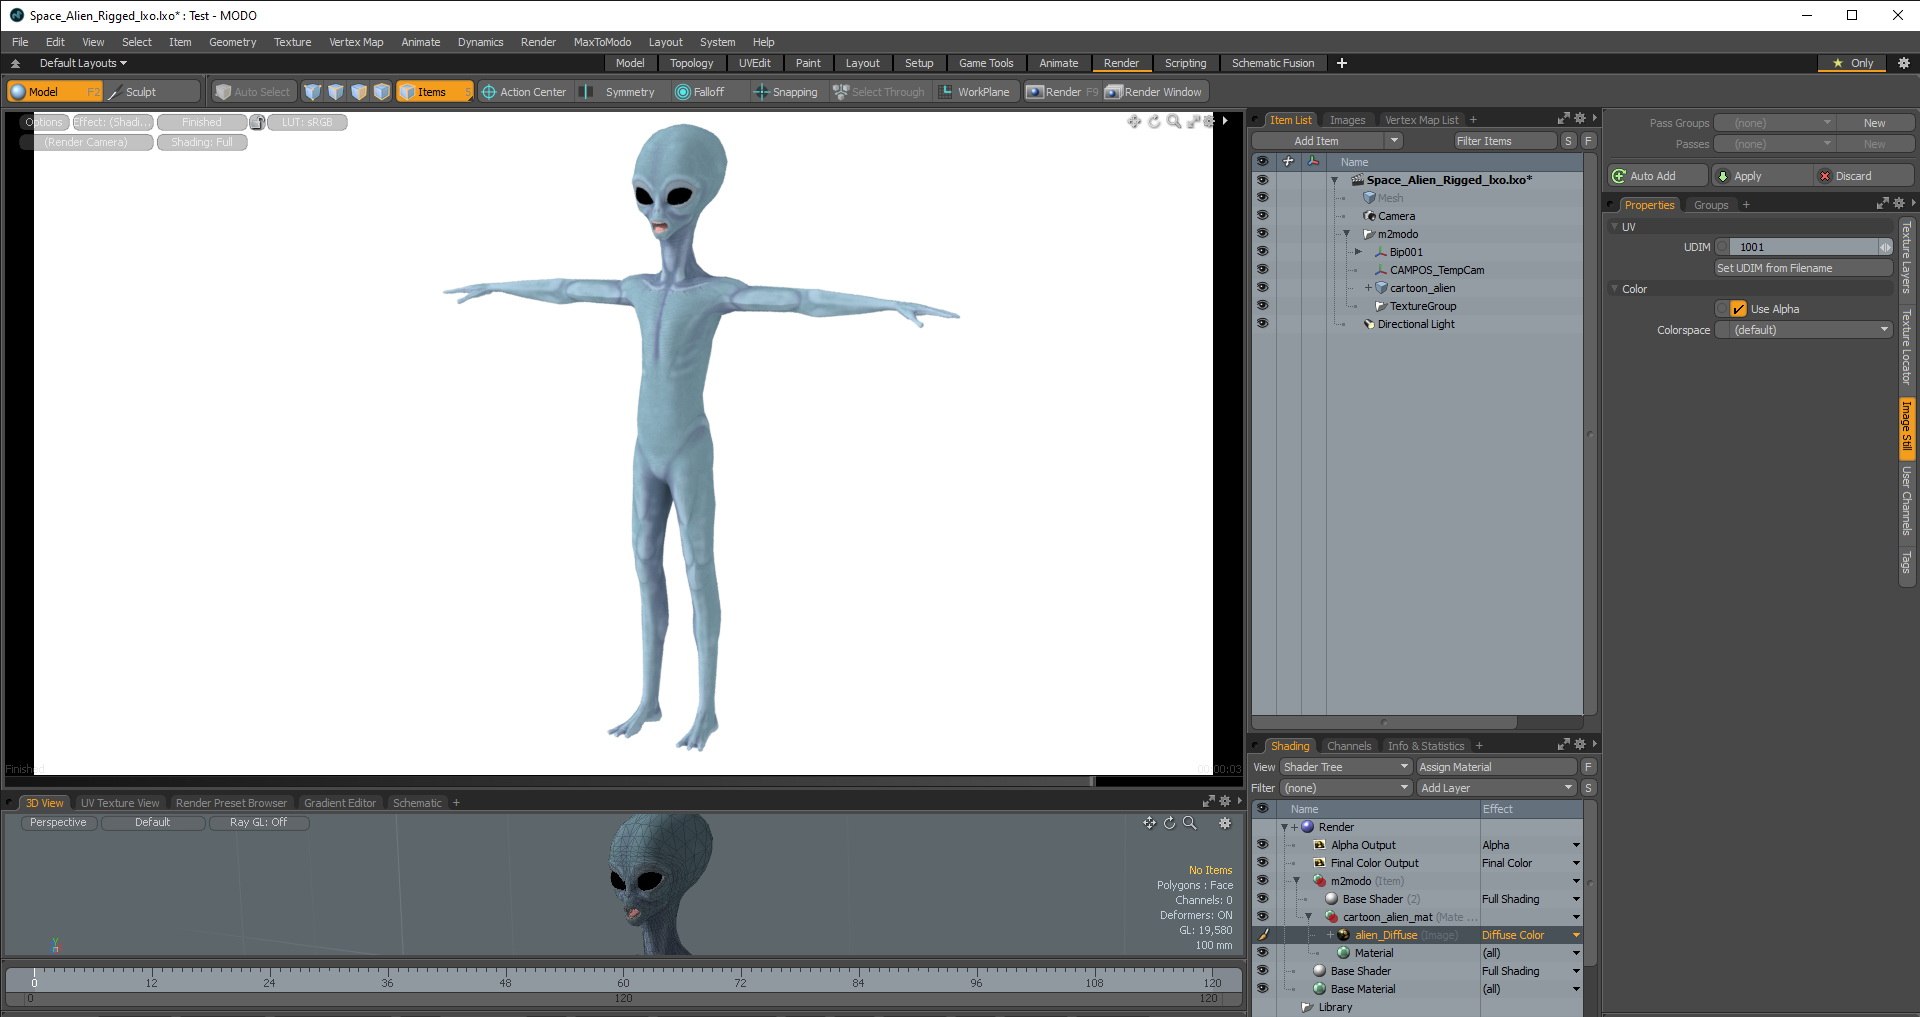
Task: Click the render viewport zoom magnifier icon
Action: point(1174,121)
